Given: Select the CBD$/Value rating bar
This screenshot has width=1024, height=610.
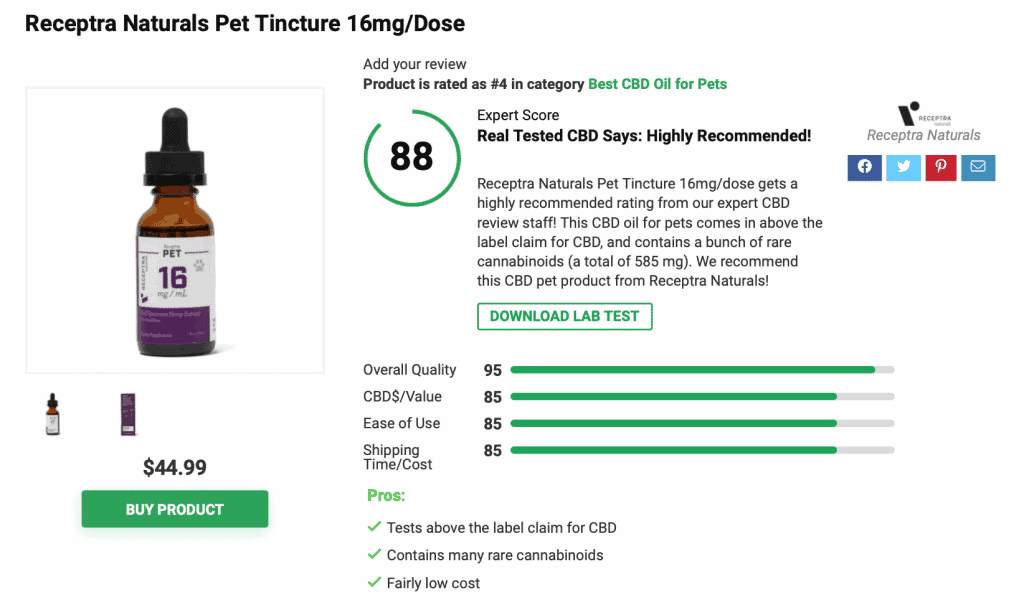Looking at the screenshot, I should click(697, 396).
